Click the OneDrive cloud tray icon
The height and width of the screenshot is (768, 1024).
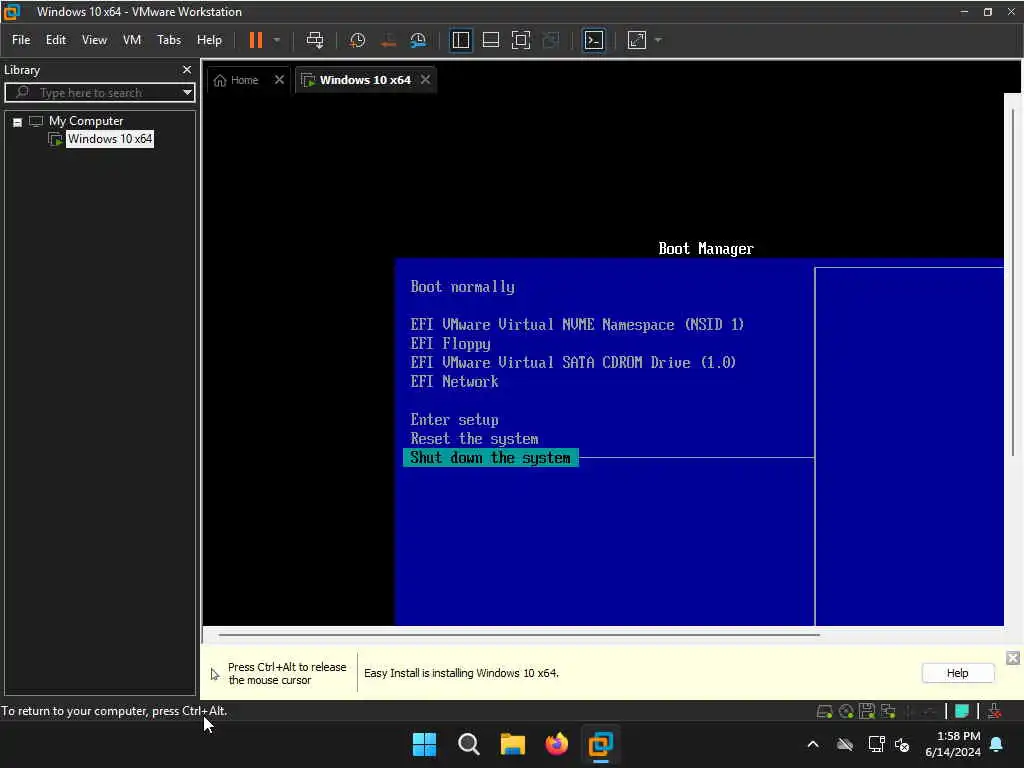point(845,744)
